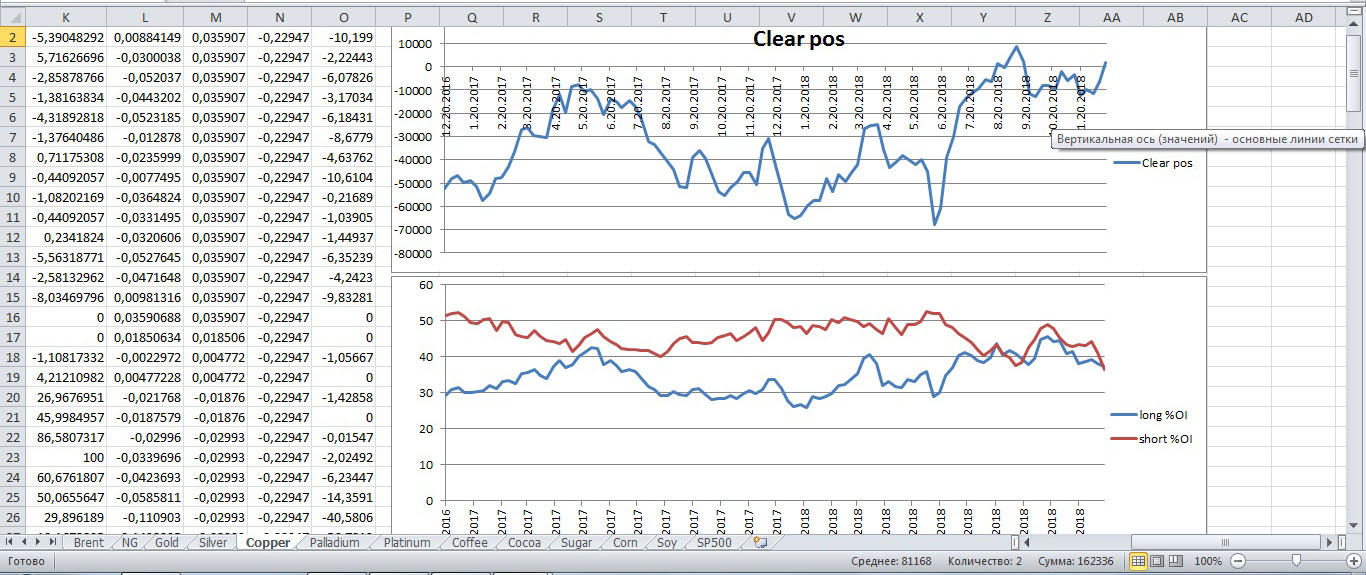This screenshot has height=575, width=1366.
Task: Click the -80000 axis label on top chart
Action: 413,252
